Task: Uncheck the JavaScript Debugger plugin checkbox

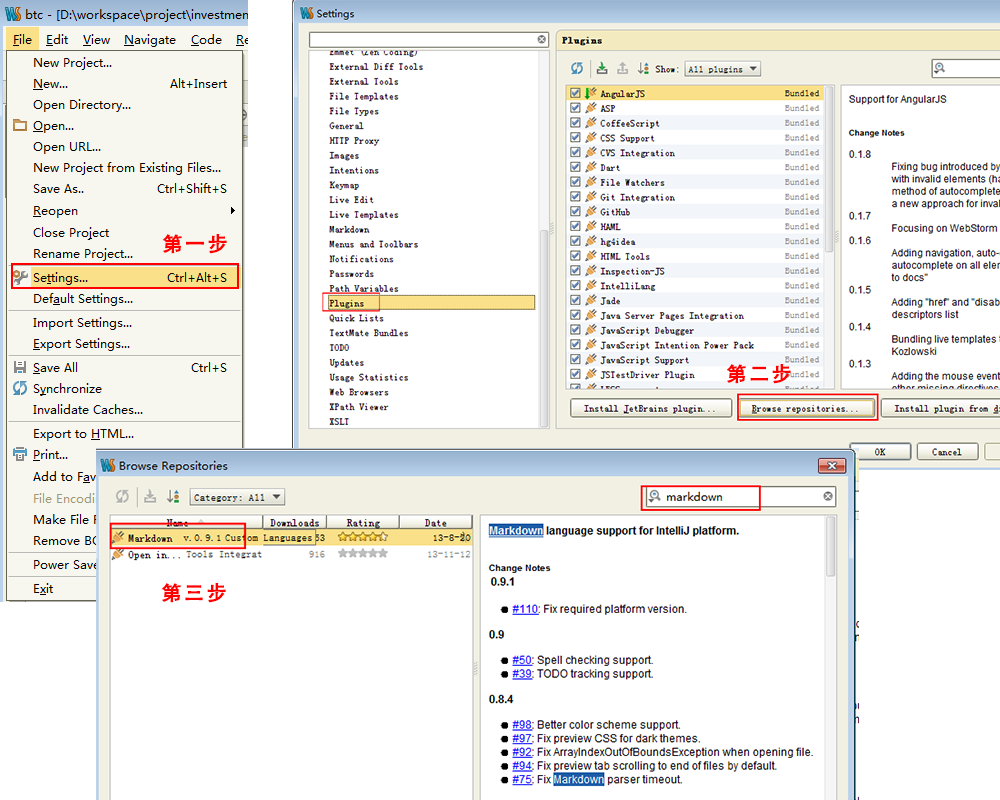Action: click(575, 330)
